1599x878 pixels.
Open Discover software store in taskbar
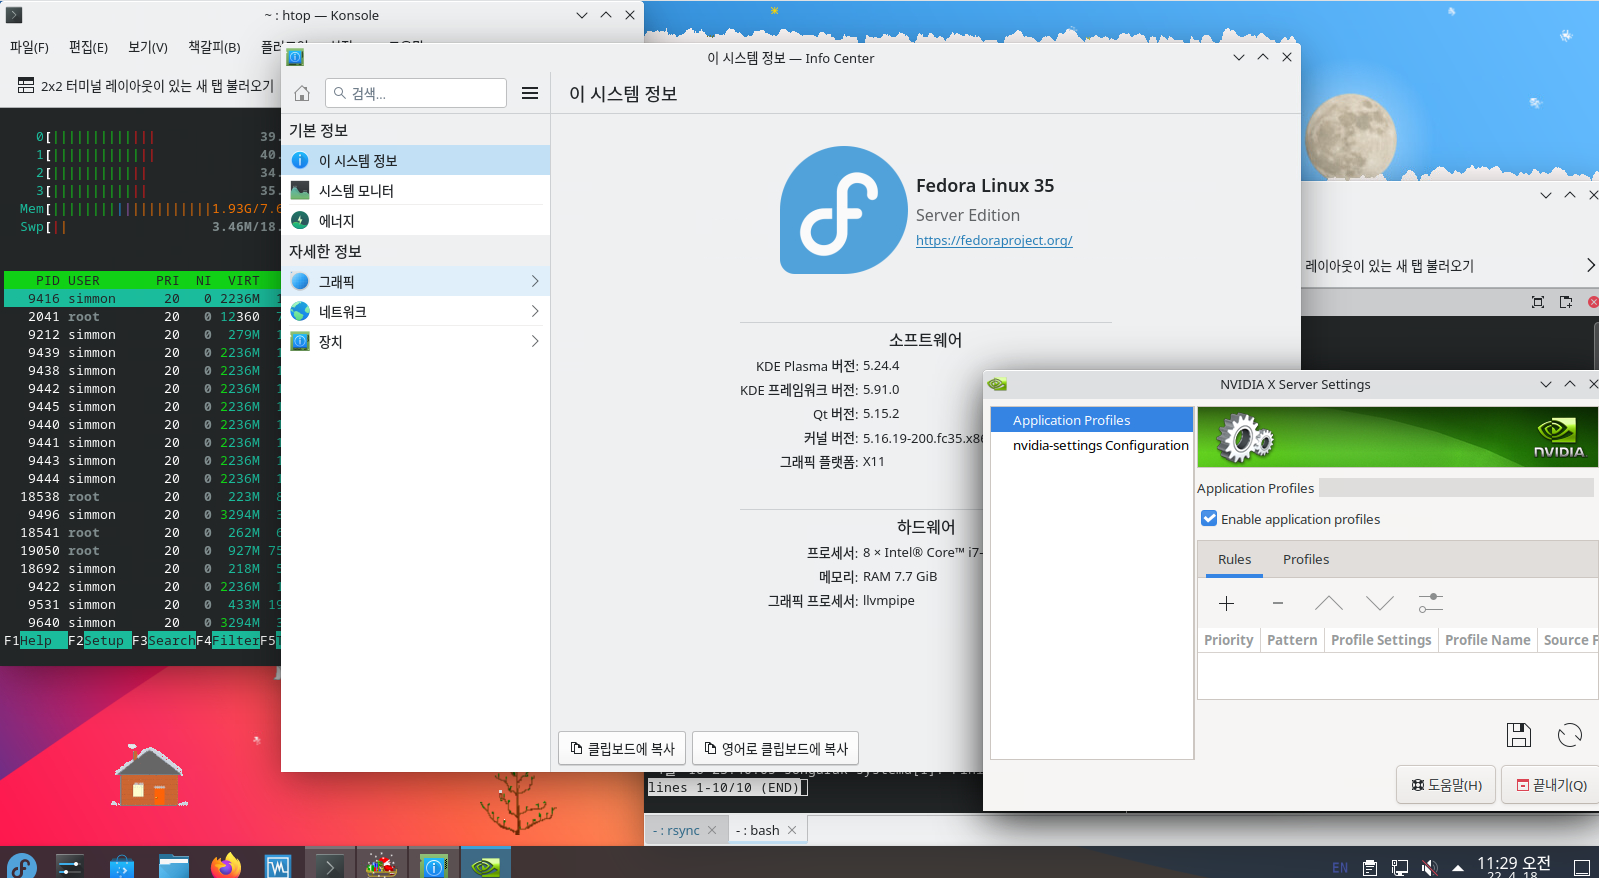pyautogui.click(x=121, y=865)
